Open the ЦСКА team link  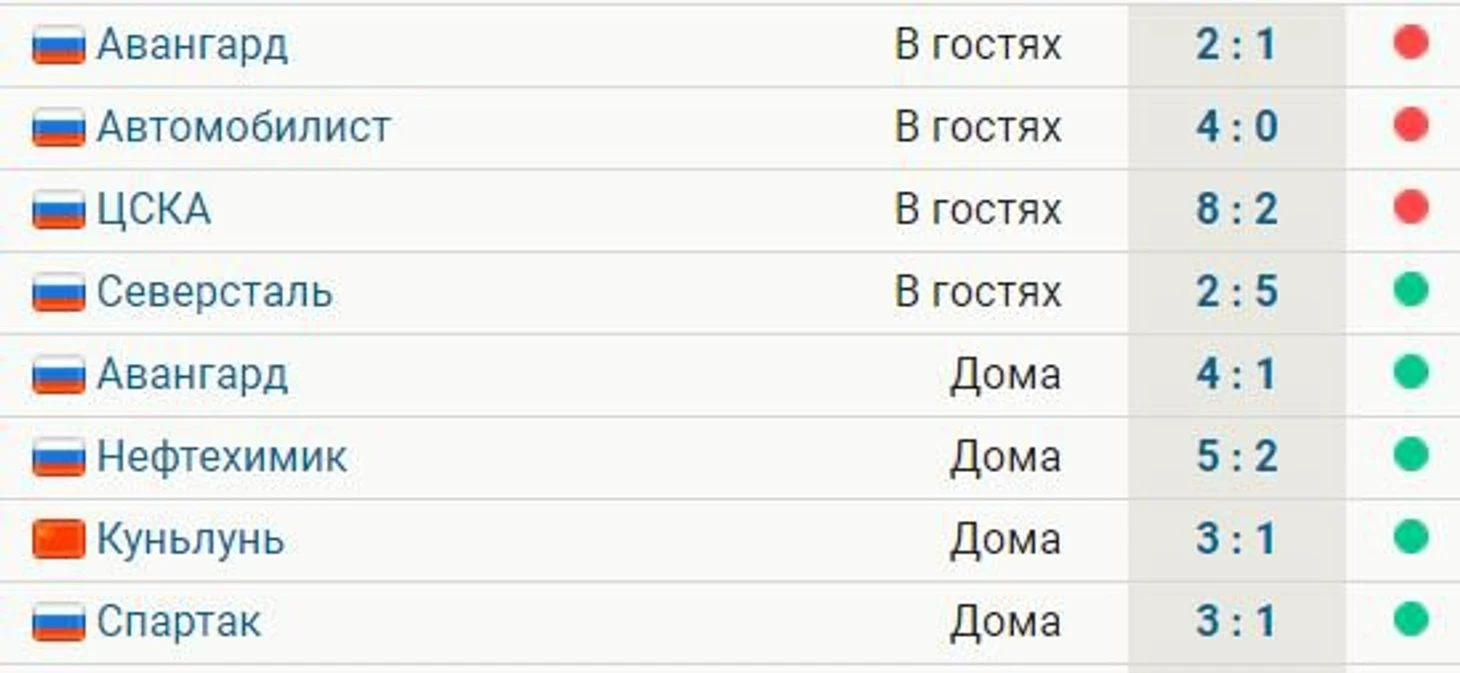coord(153,210)
